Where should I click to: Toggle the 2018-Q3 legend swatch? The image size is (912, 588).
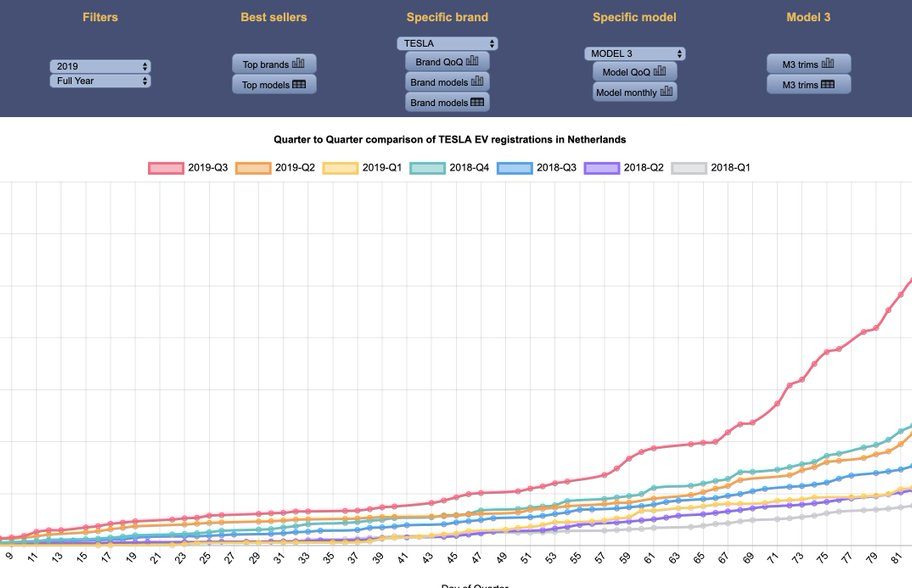pos(515,168)
